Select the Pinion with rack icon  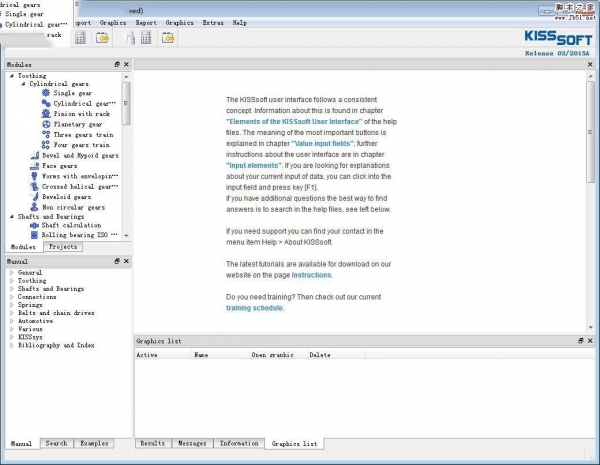point(46,114)
